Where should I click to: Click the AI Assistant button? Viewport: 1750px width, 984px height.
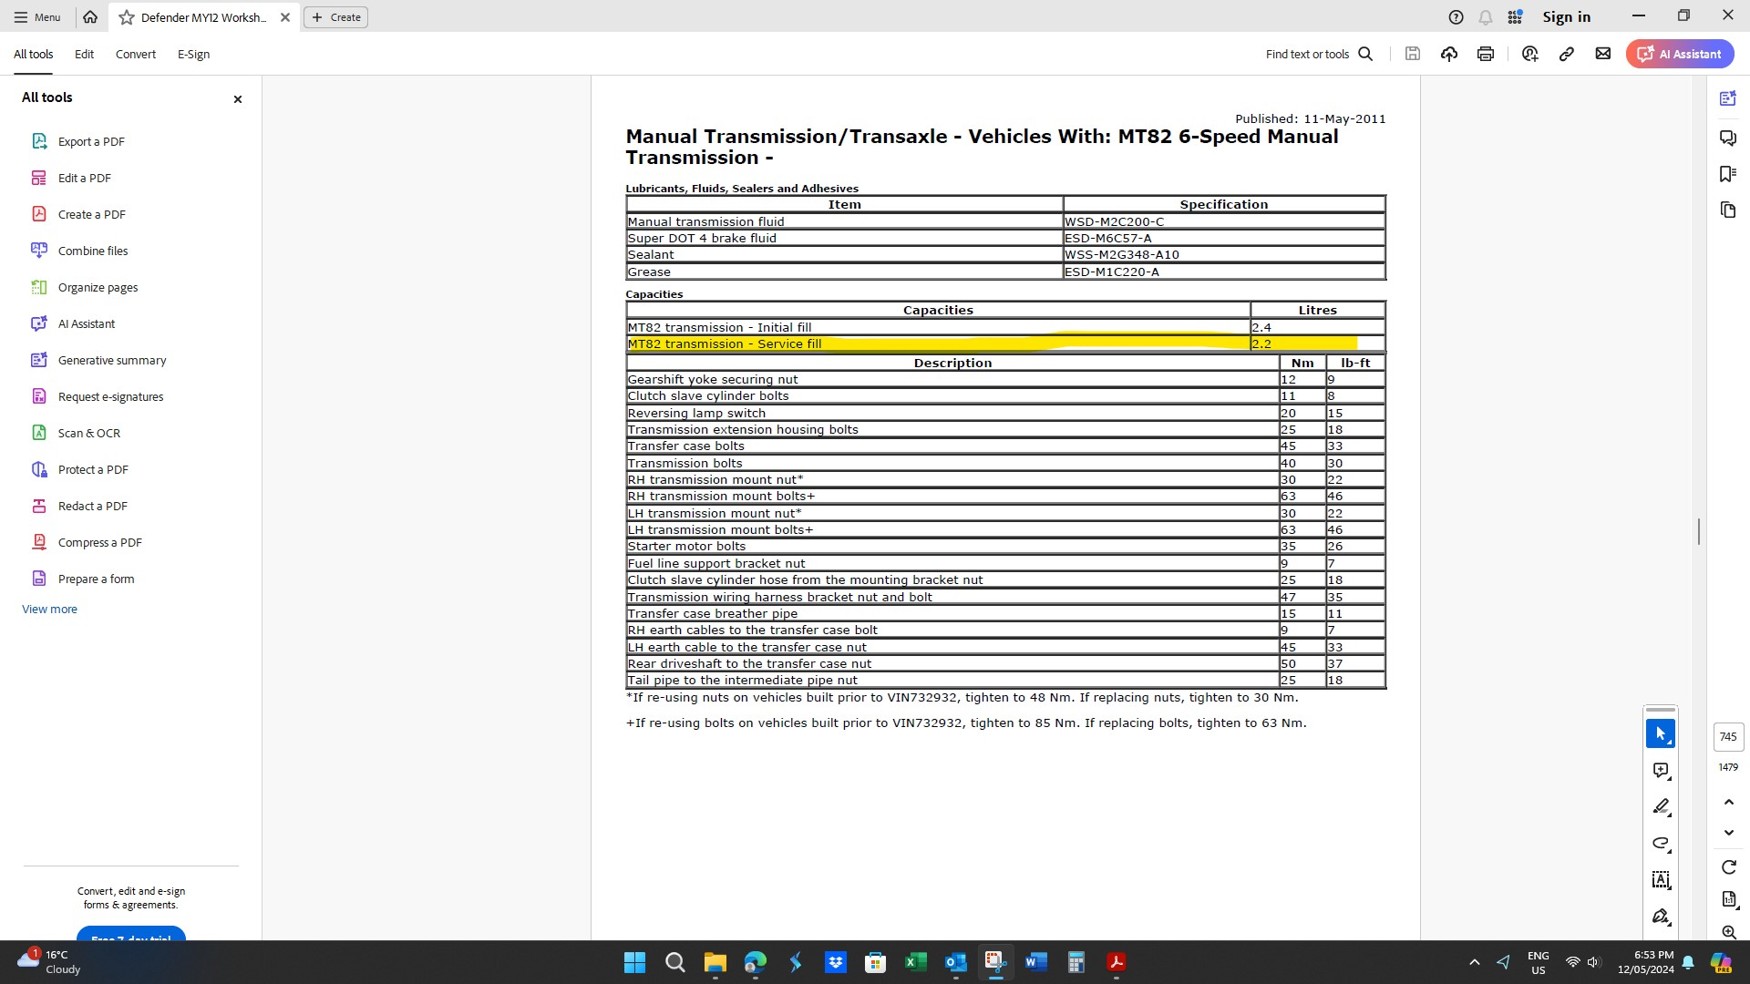pos(1679,54)
